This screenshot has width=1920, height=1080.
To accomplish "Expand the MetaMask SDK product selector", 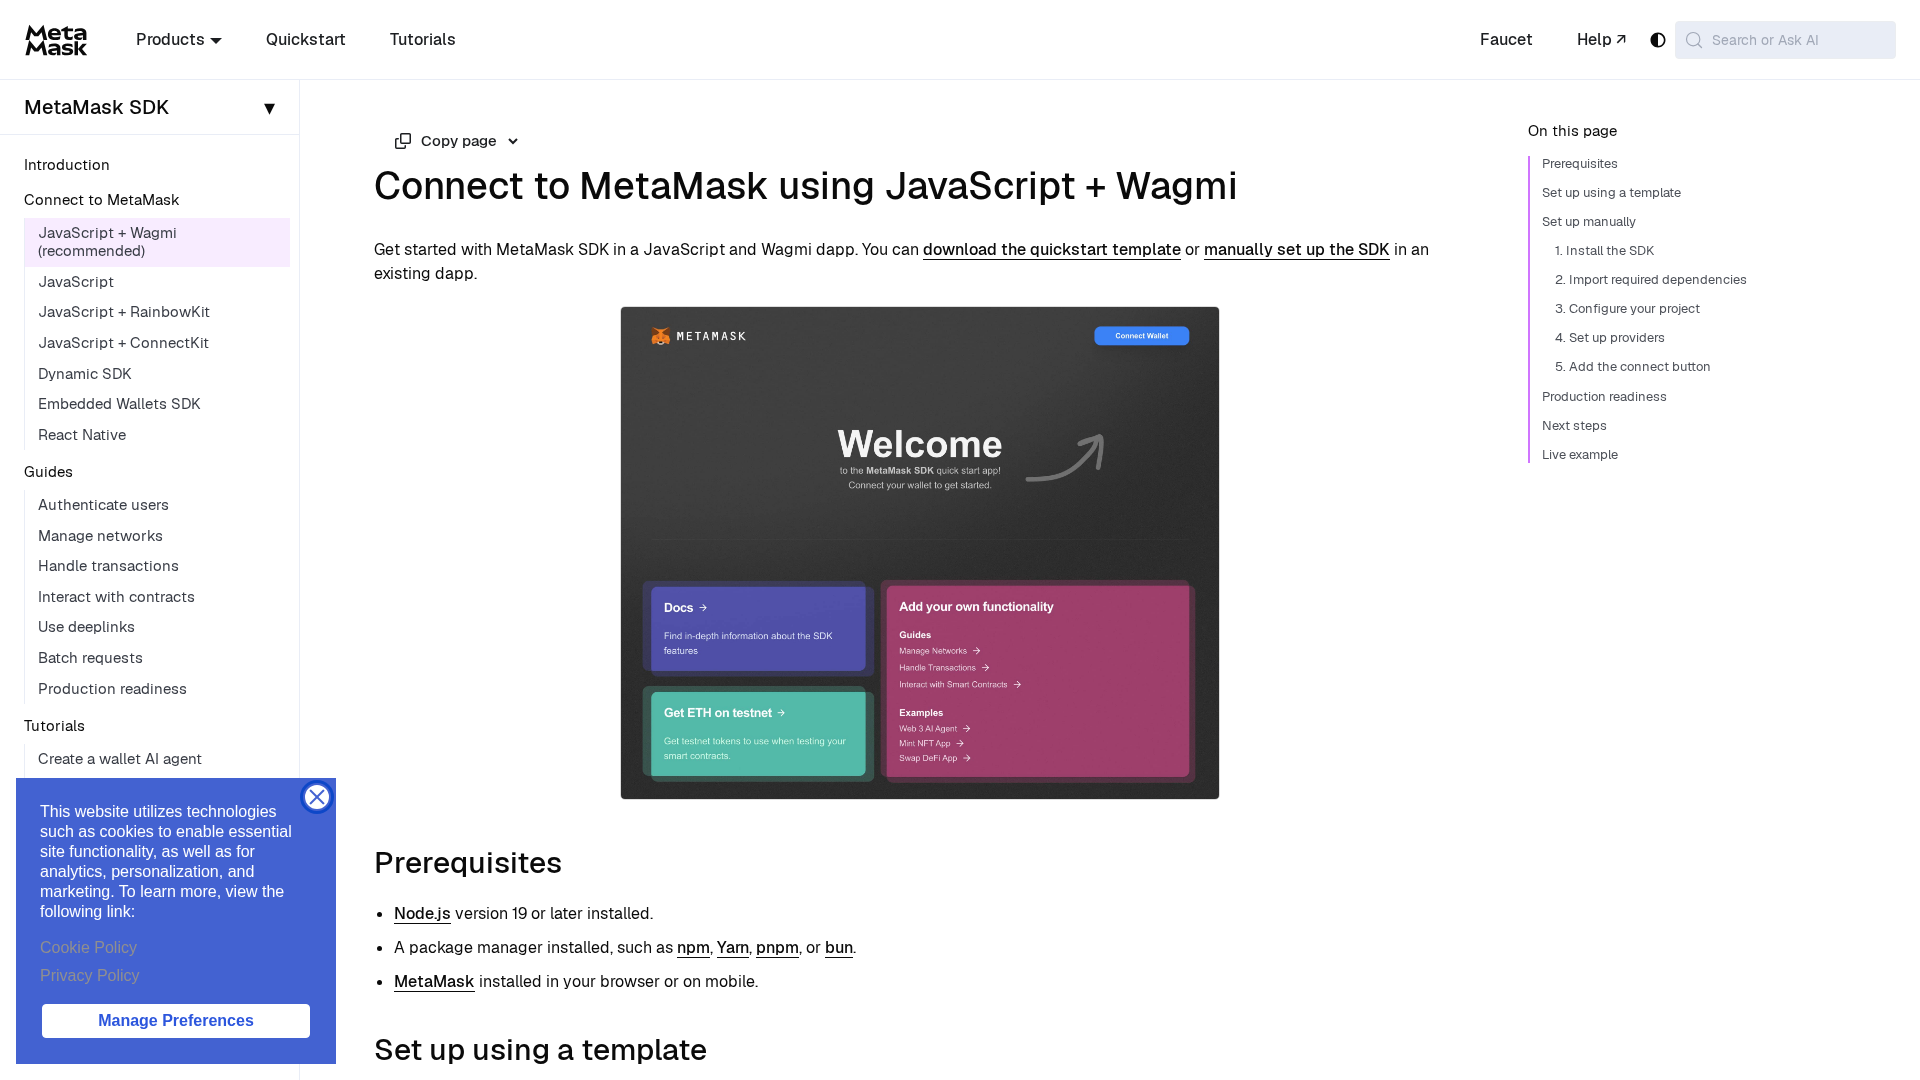I will tap(150, 107).
